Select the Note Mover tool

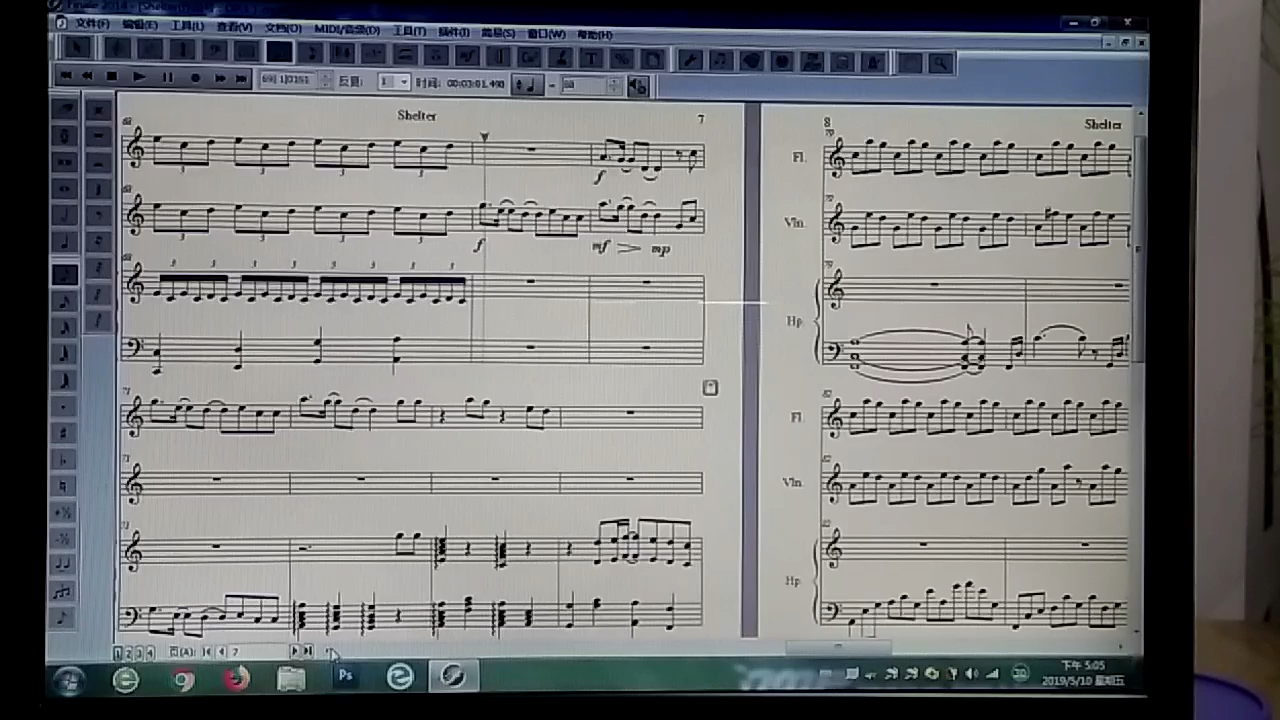[721, 60]
